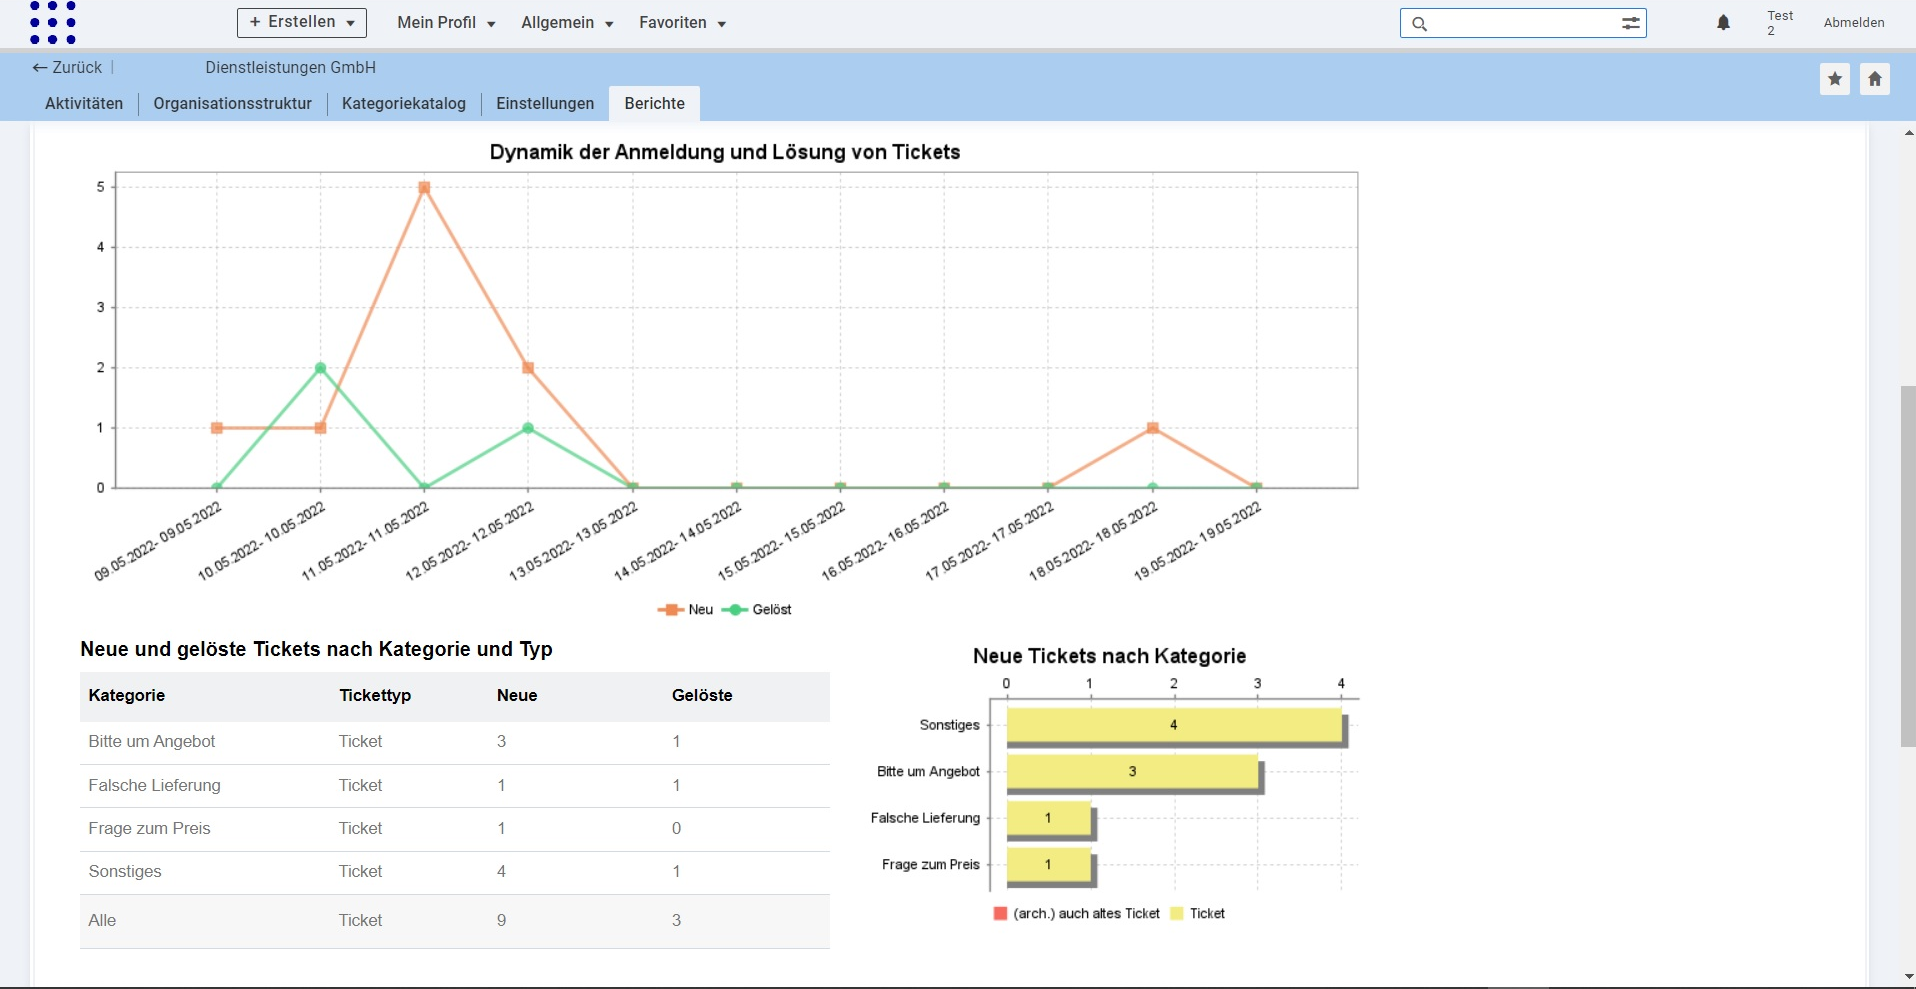Open the Erstellen dropdown
The width and height of the screenshot is (1916, 989).
[302, 22]
